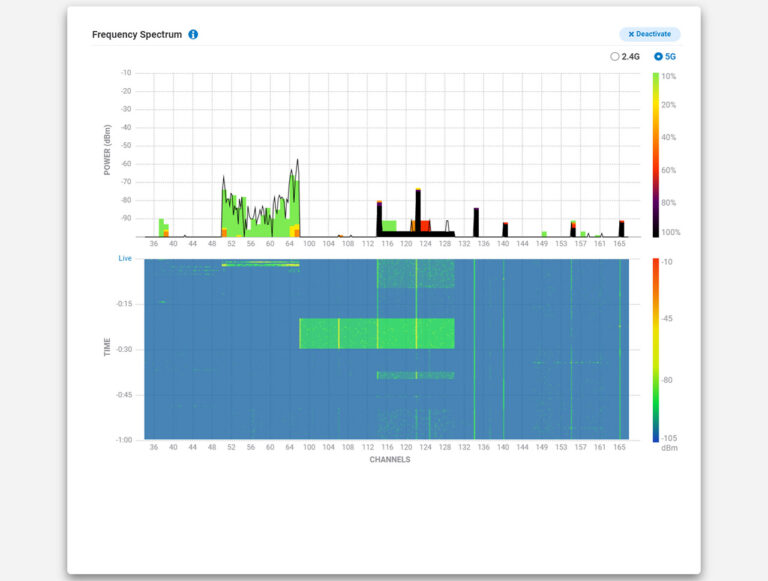Click the 100% label on utilization legend
The height and width of the screenshot is (581, 768).
[x=670, y=232]
